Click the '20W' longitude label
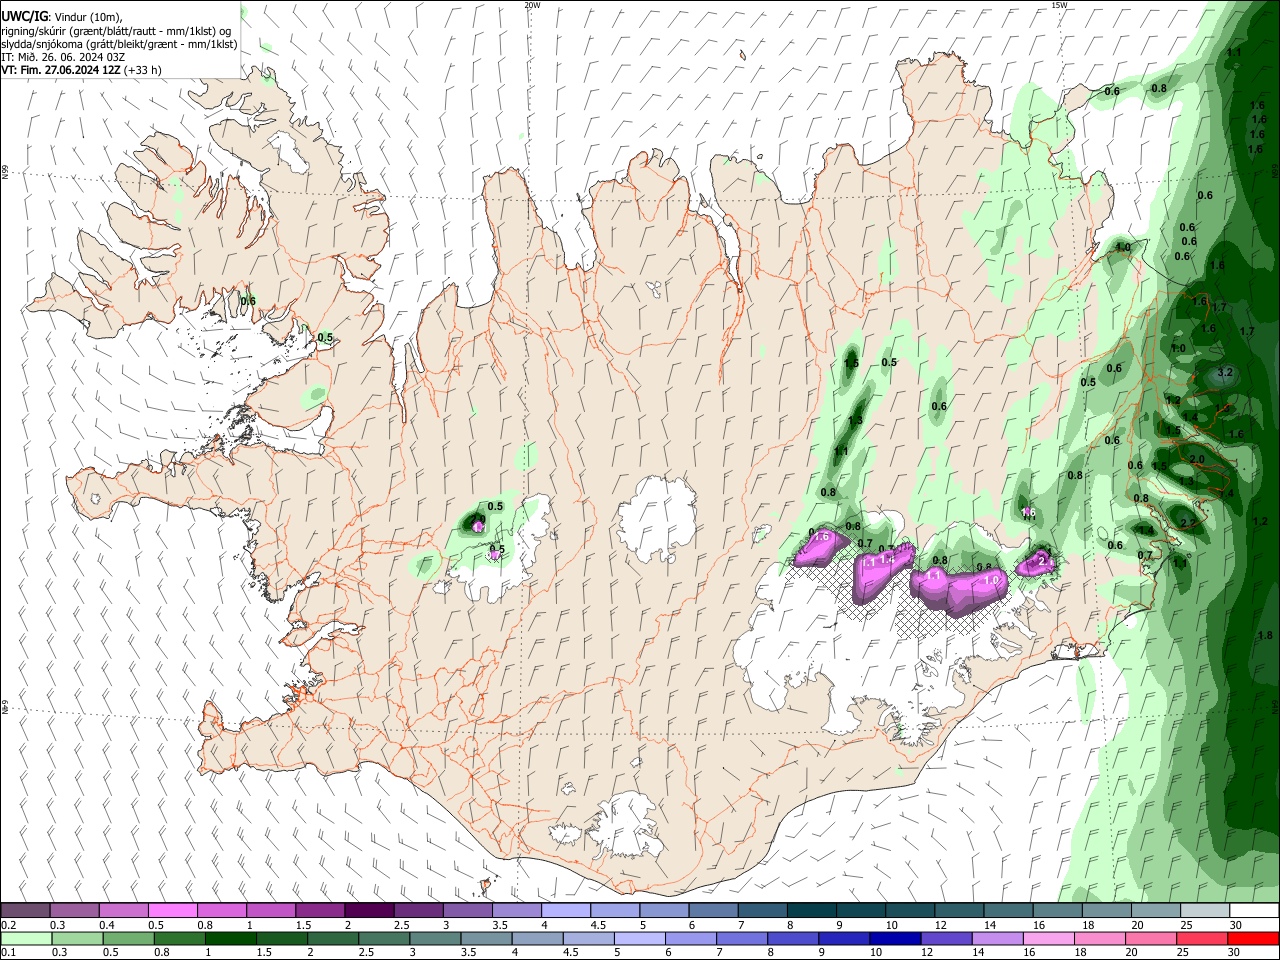 [x=532, y=5]
